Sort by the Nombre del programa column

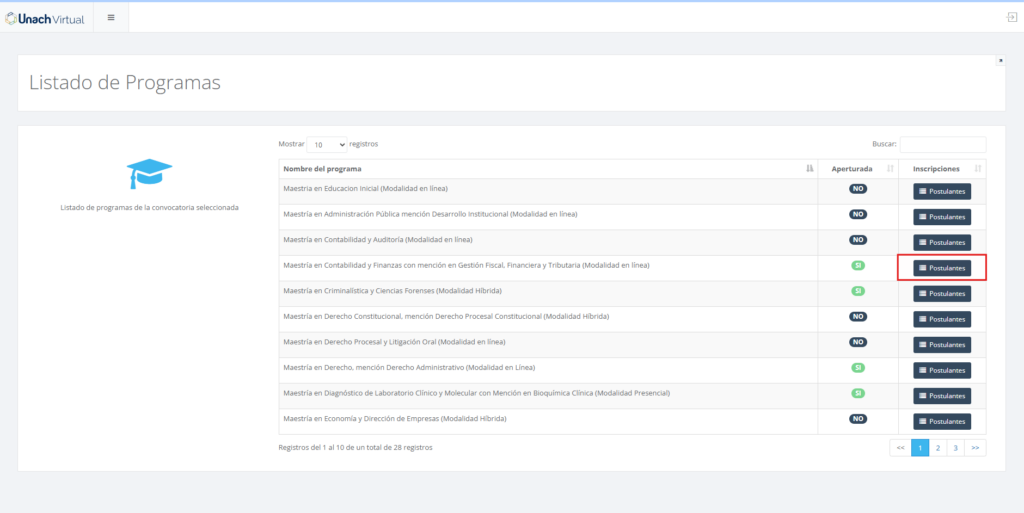click(546, 169)
